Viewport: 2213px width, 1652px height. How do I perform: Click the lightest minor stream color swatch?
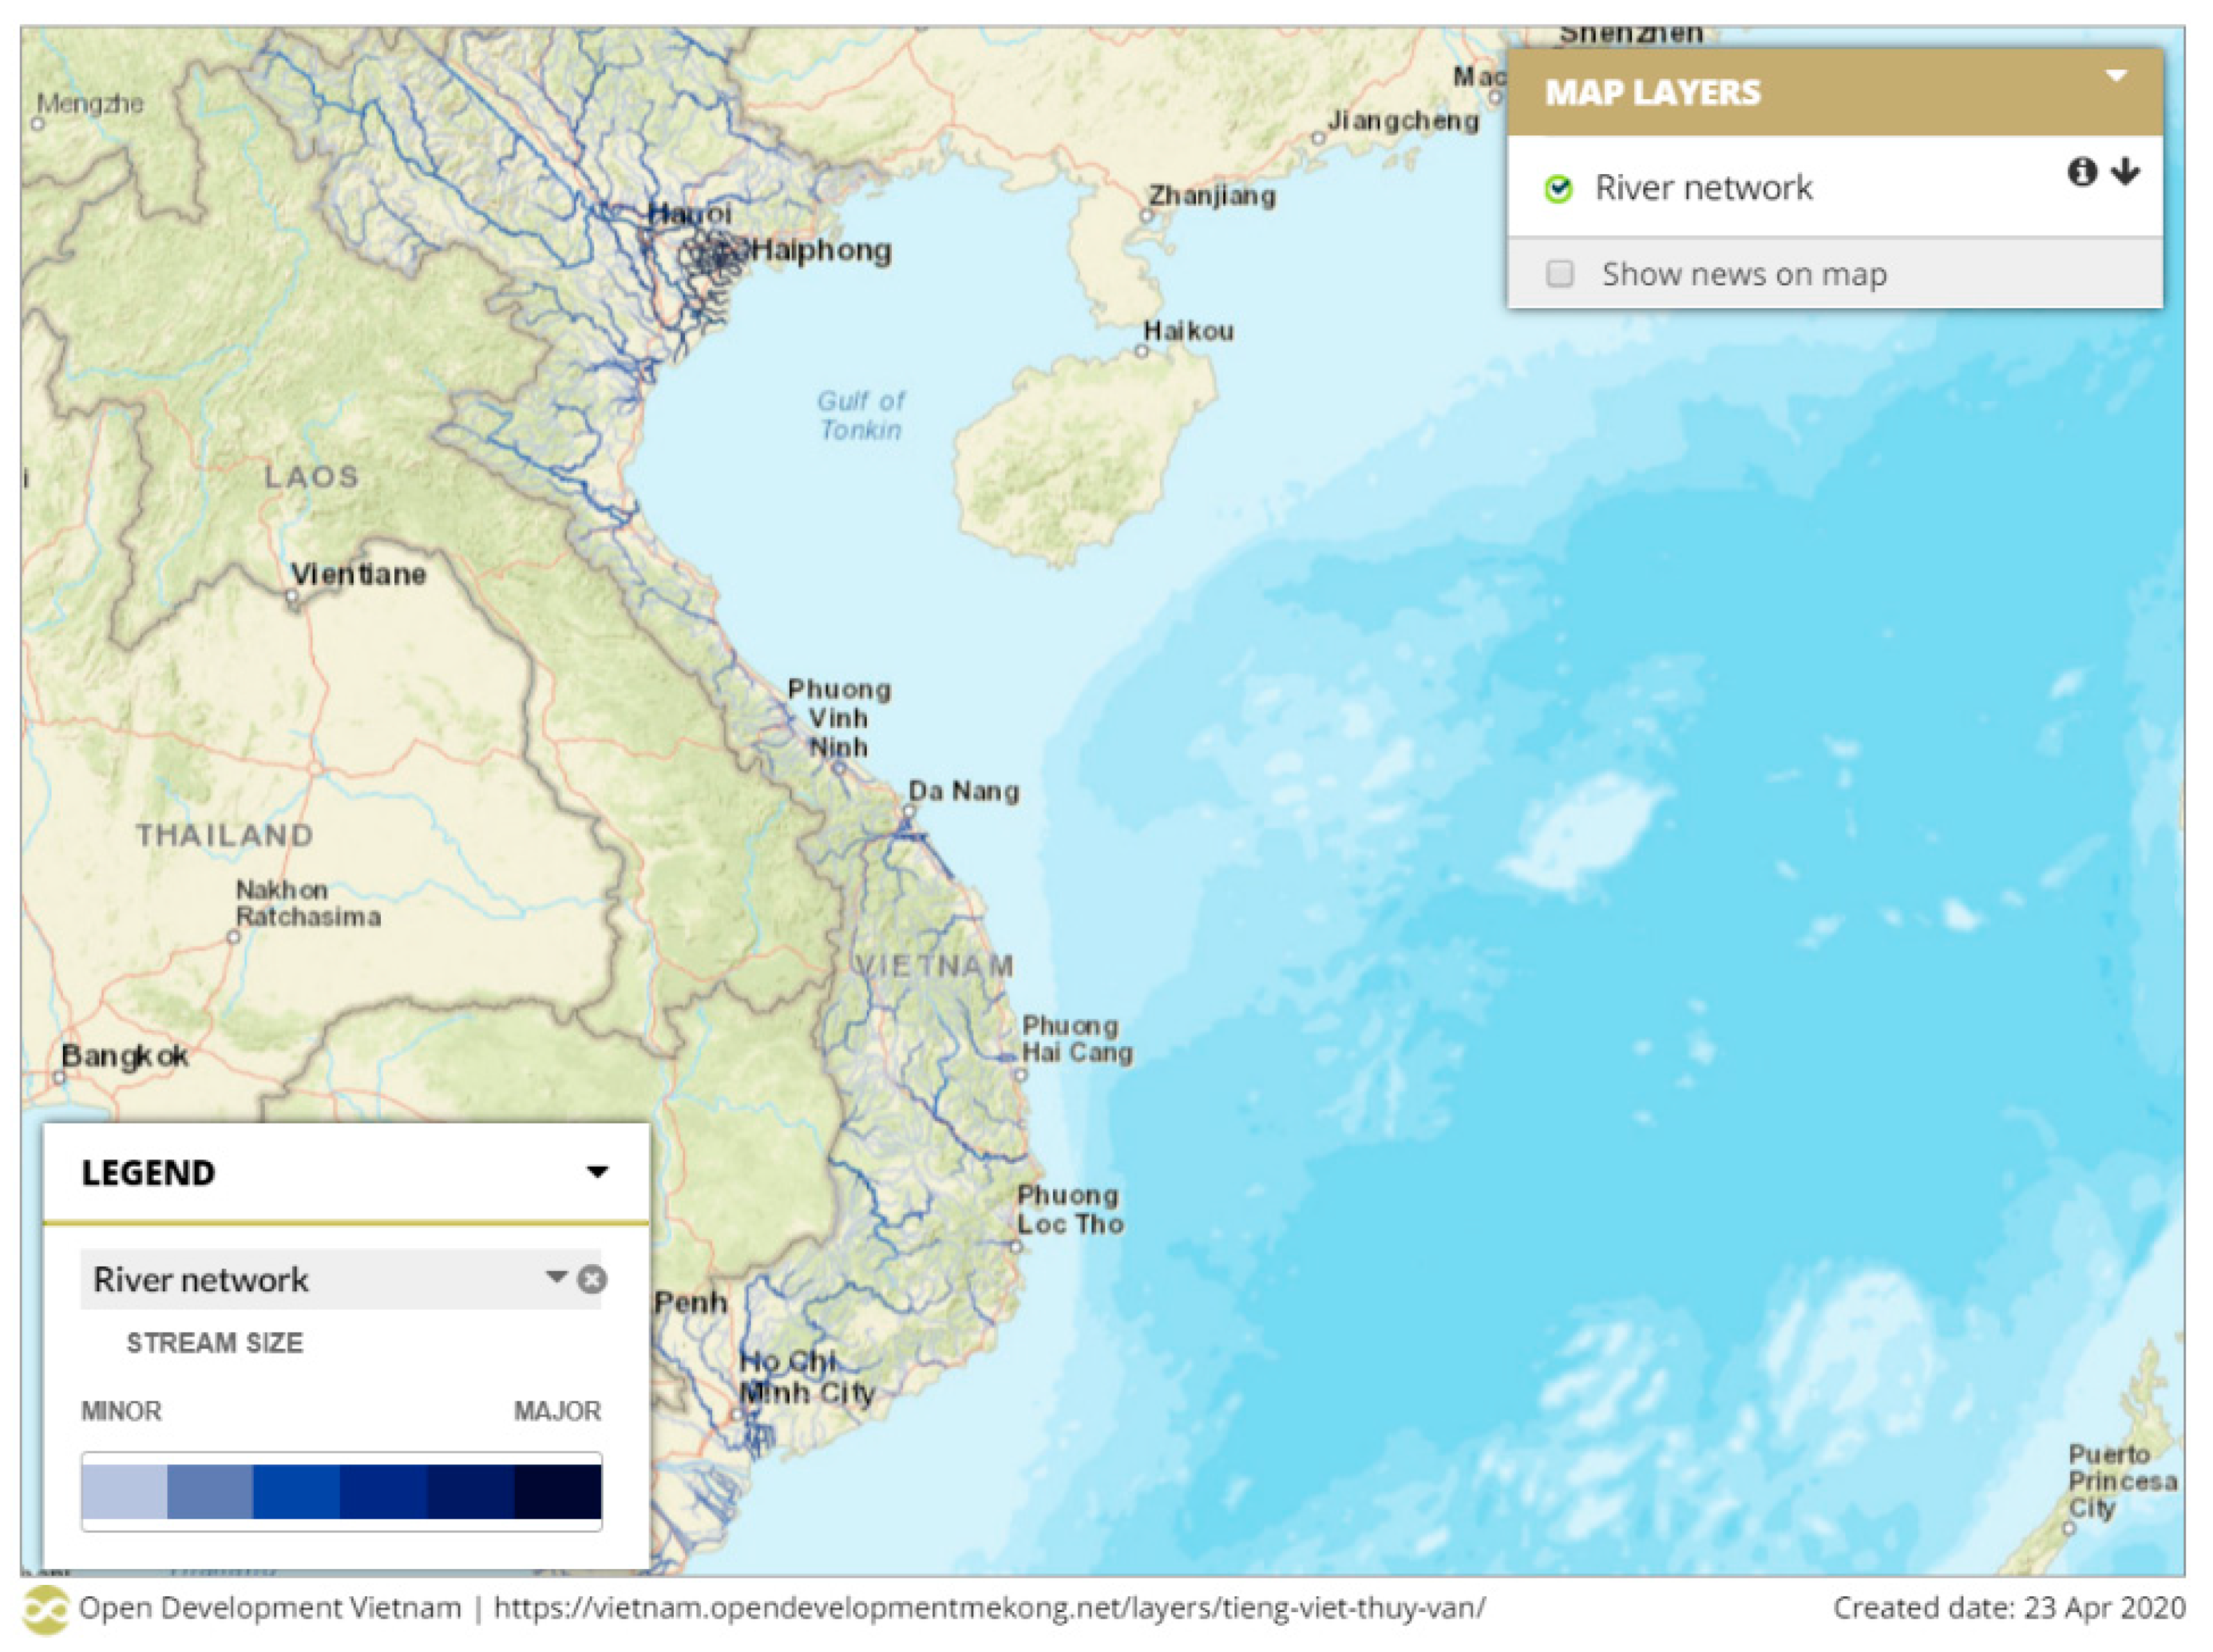click(124, 1491)
